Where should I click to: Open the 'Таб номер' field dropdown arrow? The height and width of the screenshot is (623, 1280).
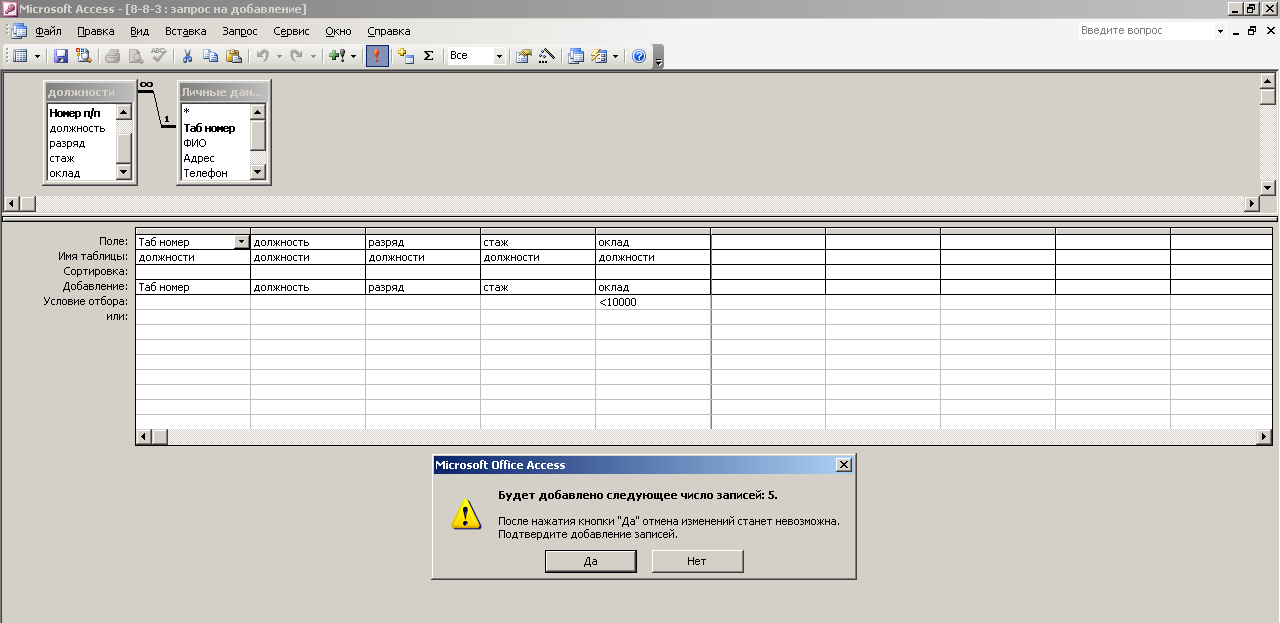[x=241, y=242]
